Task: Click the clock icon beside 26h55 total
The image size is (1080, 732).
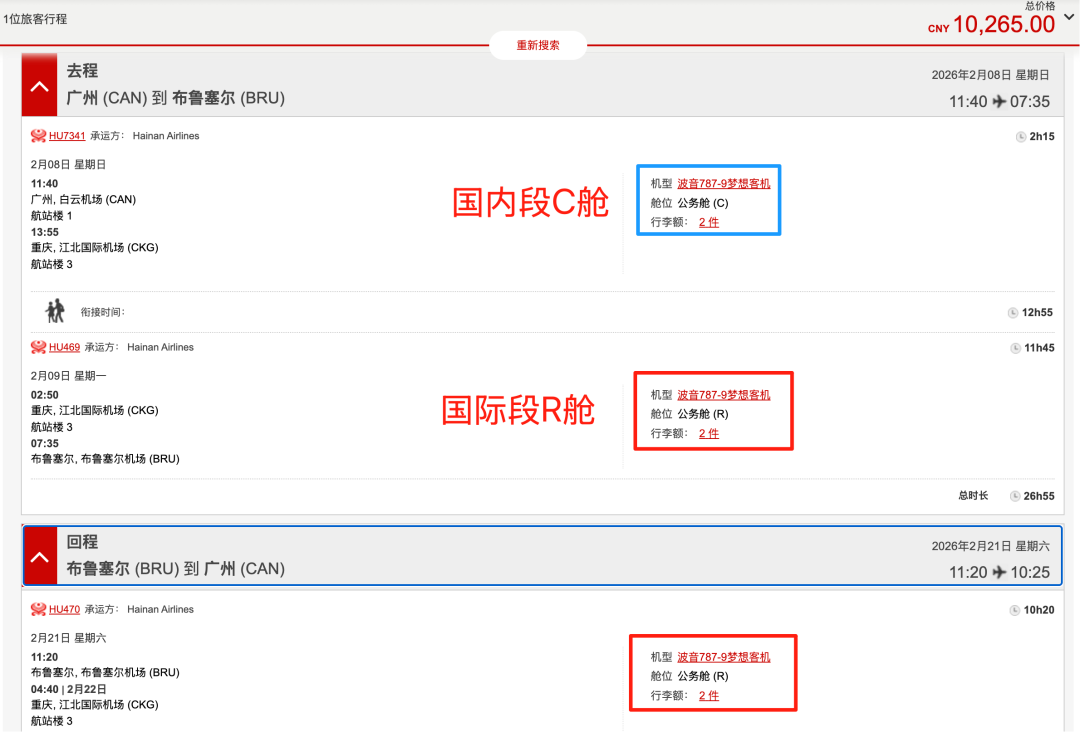Action: [x=1015, y=496]
